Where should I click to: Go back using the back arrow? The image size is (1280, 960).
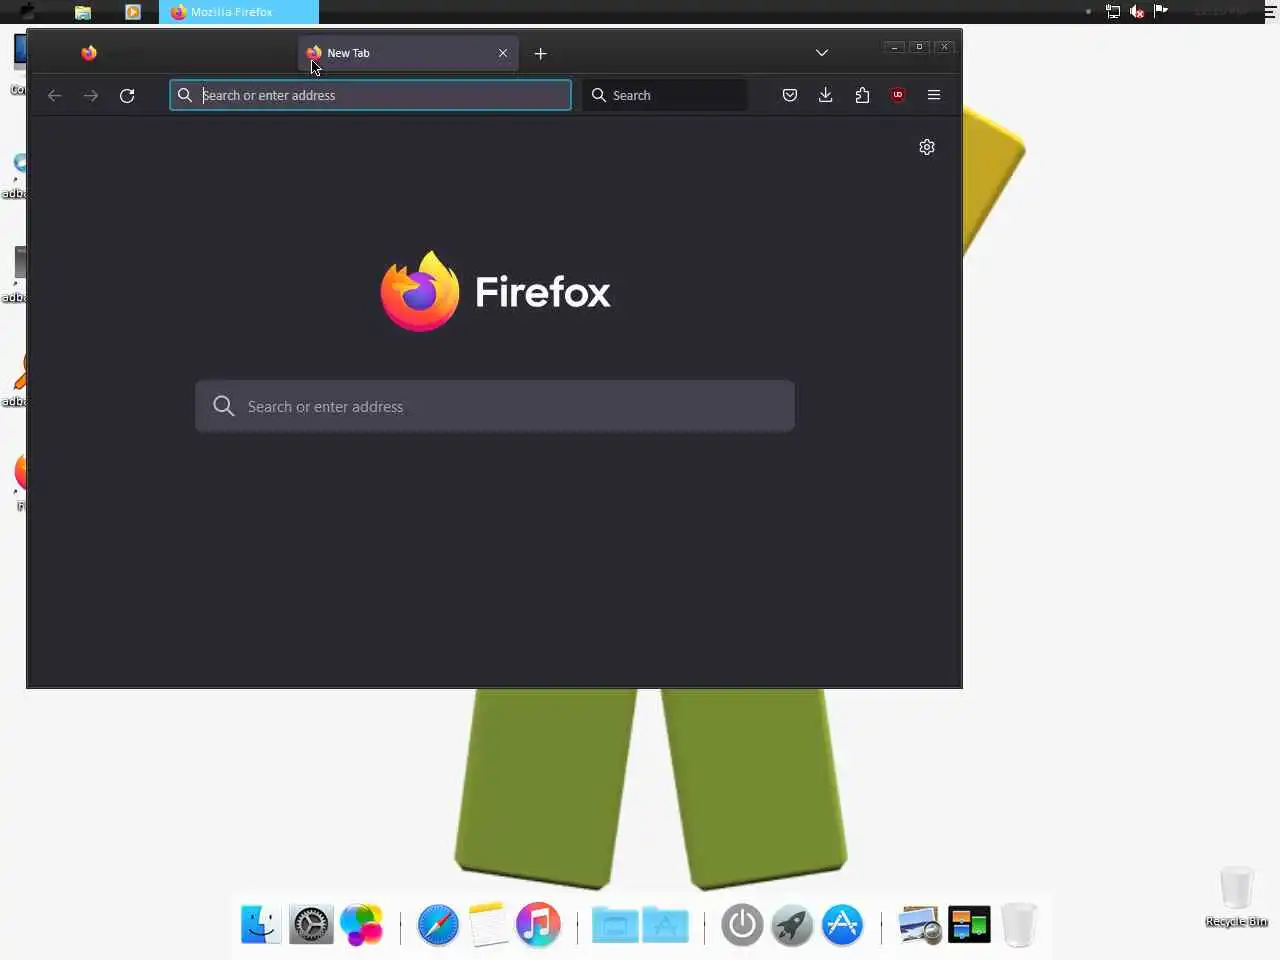point(55,95)
